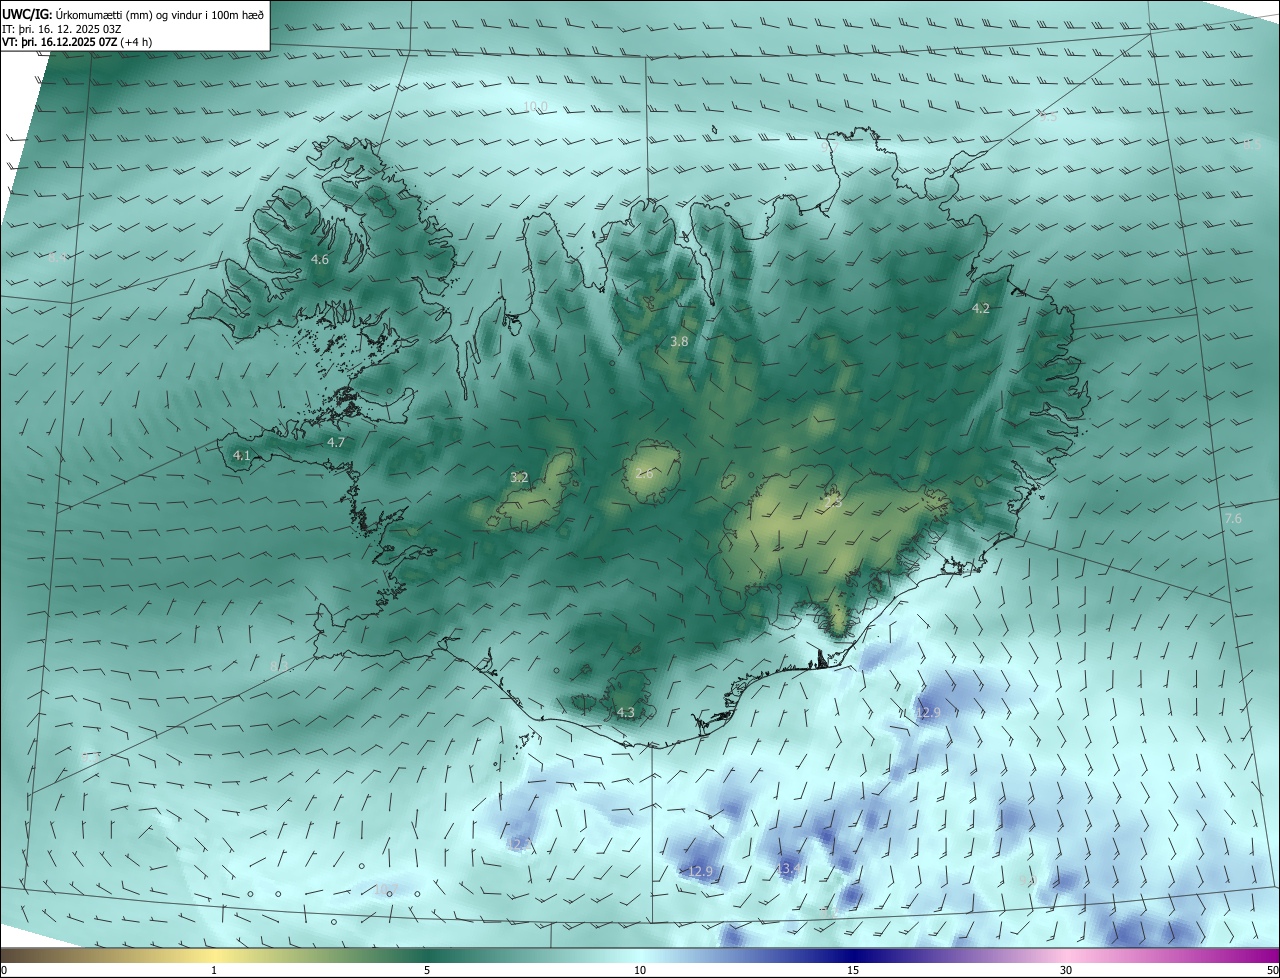The height and width of the screenshot is (978, 1280).
Task: Click the 13.4 value in the southern sea
Action: point(788,868)
